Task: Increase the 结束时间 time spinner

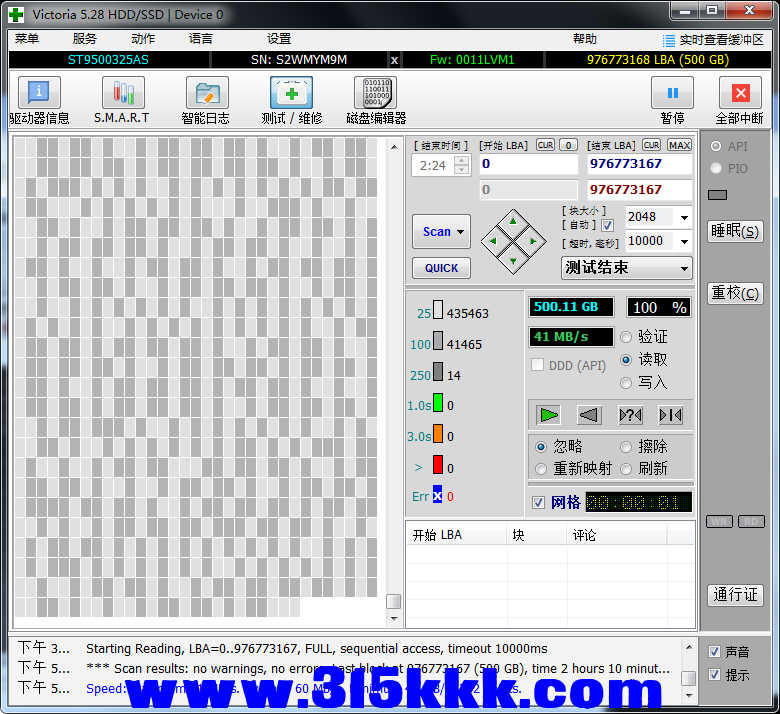Action: point(462,160)
